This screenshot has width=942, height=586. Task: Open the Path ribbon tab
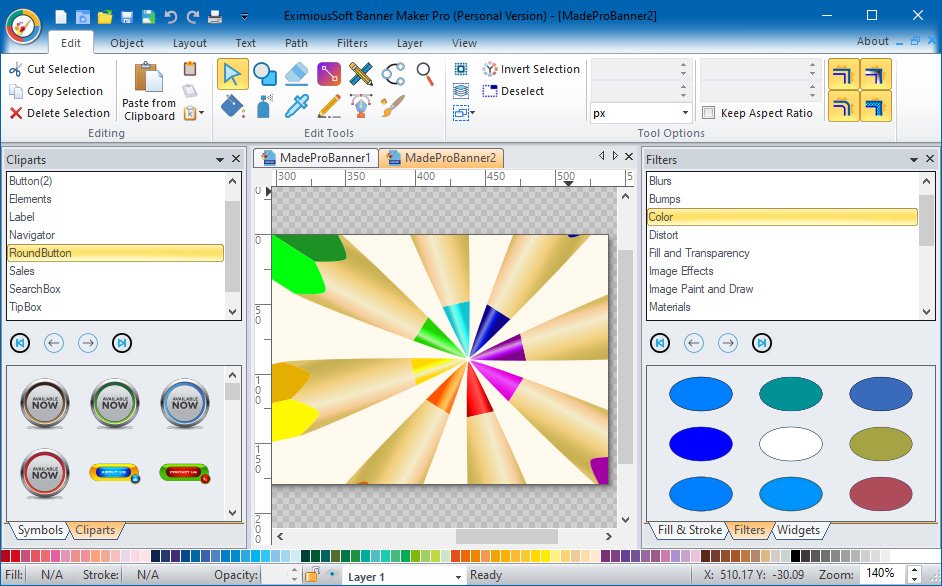click(296, 43)
